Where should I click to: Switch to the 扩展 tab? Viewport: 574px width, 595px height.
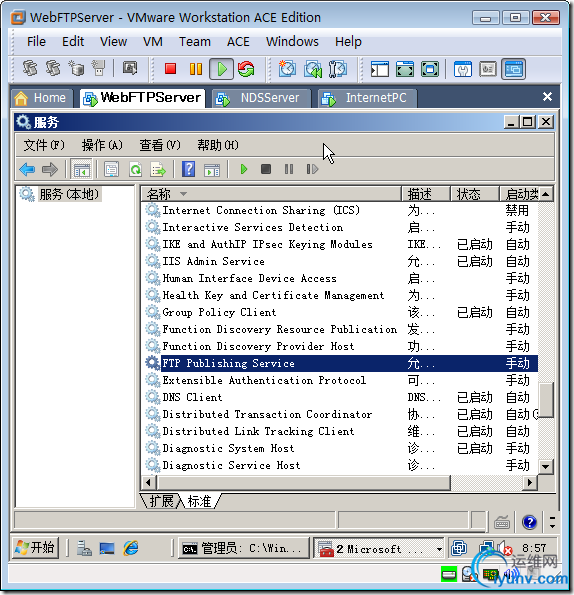(161, 501)
